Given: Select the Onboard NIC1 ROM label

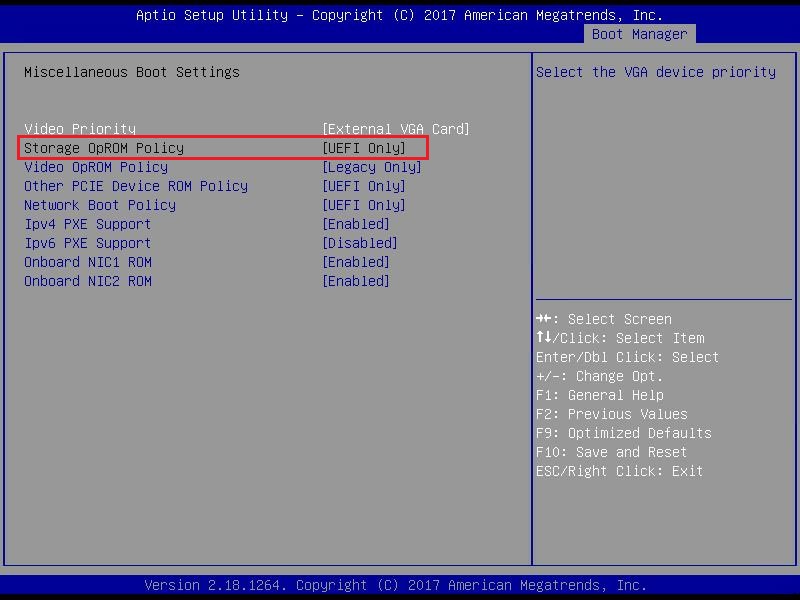Looking at the screenshot, I should click(x=88, y=262).
